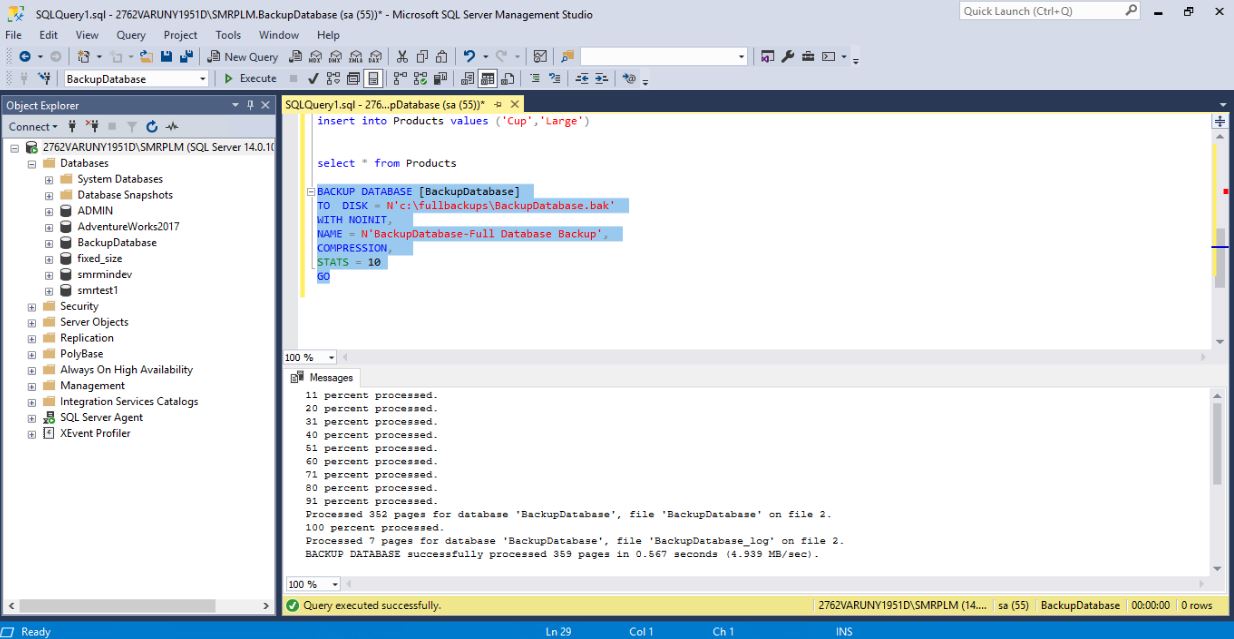Image resolution: width=1234 pixels, height=639 pixels.
Task: Open Activity Monitor from Object Explorer toolbar
Action: pyautogui.click(x=170, y=126)
